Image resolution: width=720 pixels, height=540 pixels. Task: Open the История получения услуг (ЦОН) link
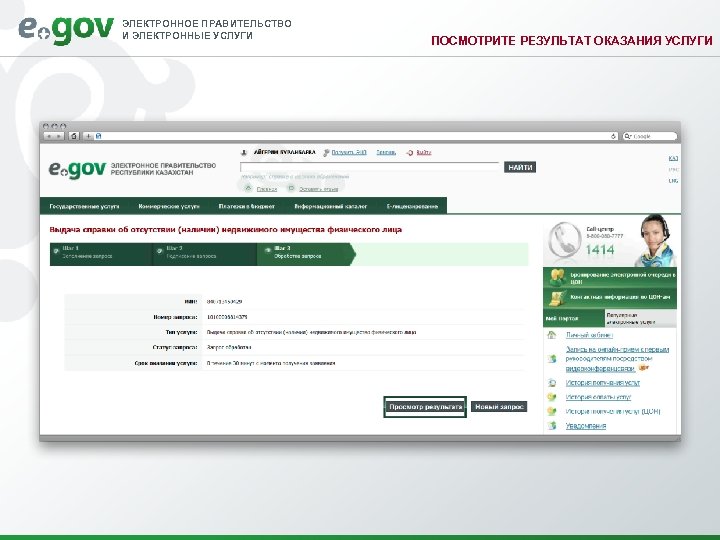(613, 411)
